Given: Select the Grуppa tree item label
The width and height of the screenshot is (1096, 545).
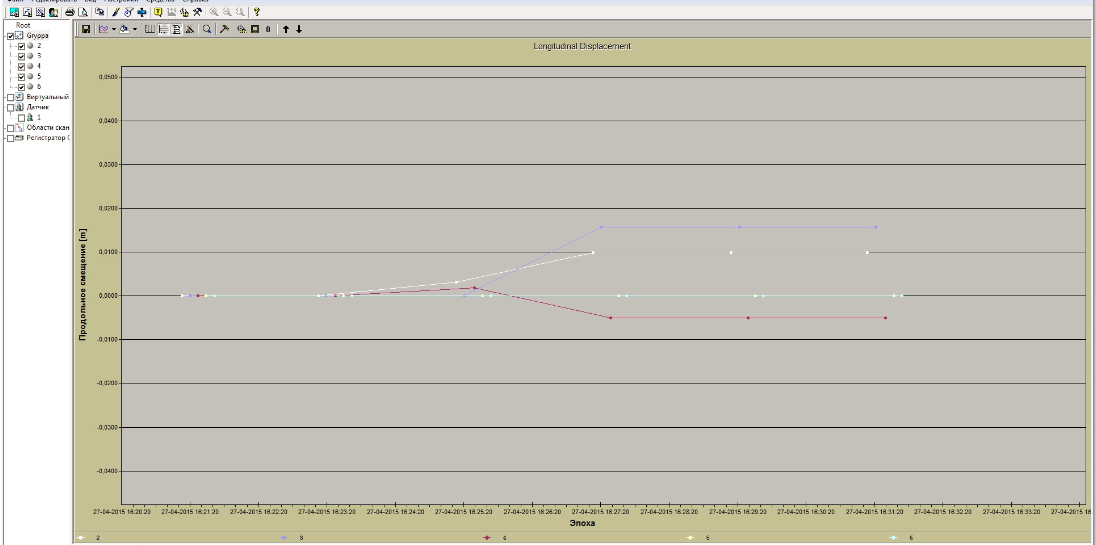Looking at the screenshot, I should click(x=37, y=36).
